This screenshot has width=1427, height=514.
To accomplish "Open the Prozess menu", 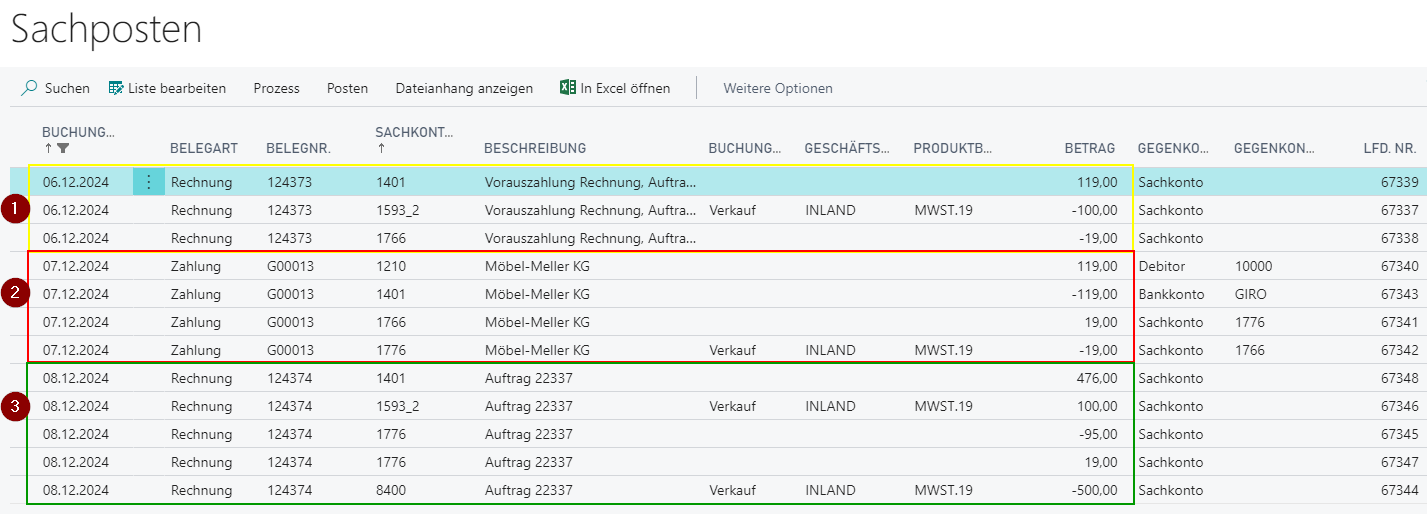I will click(x=276, y=88).
